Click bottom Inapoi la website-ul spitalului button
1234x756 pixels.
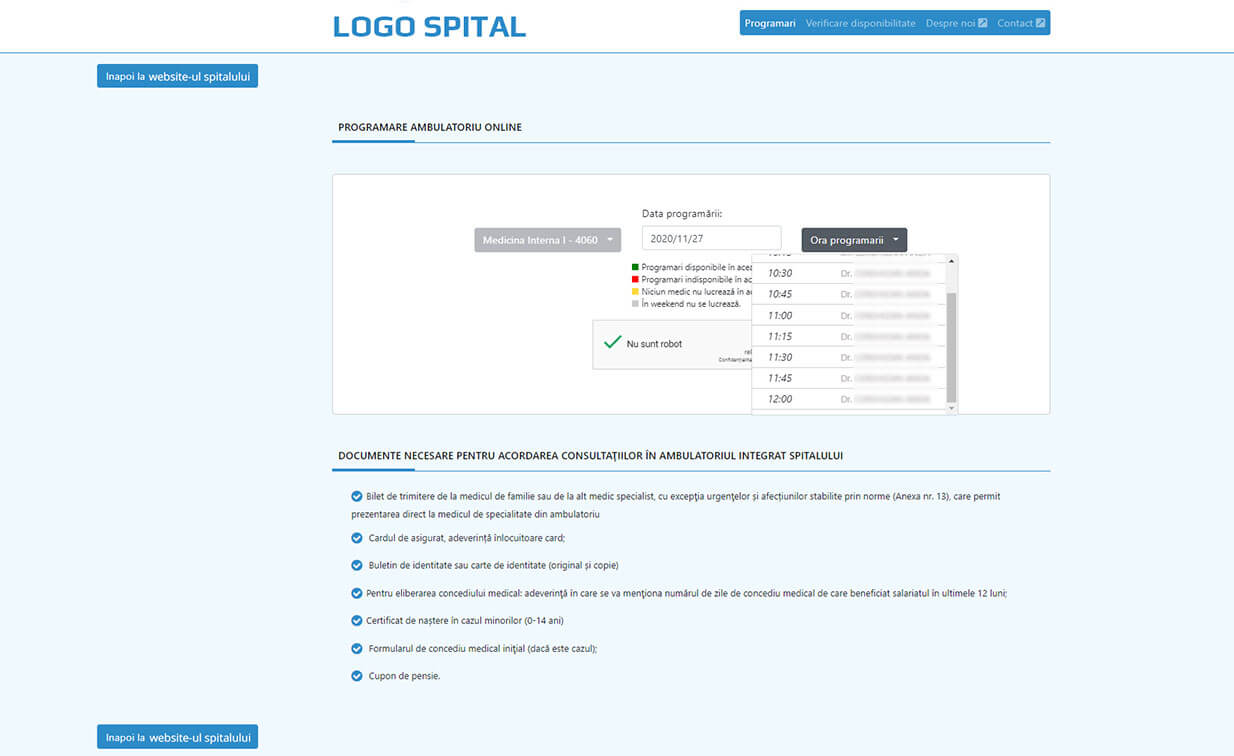tap(177, 737)
